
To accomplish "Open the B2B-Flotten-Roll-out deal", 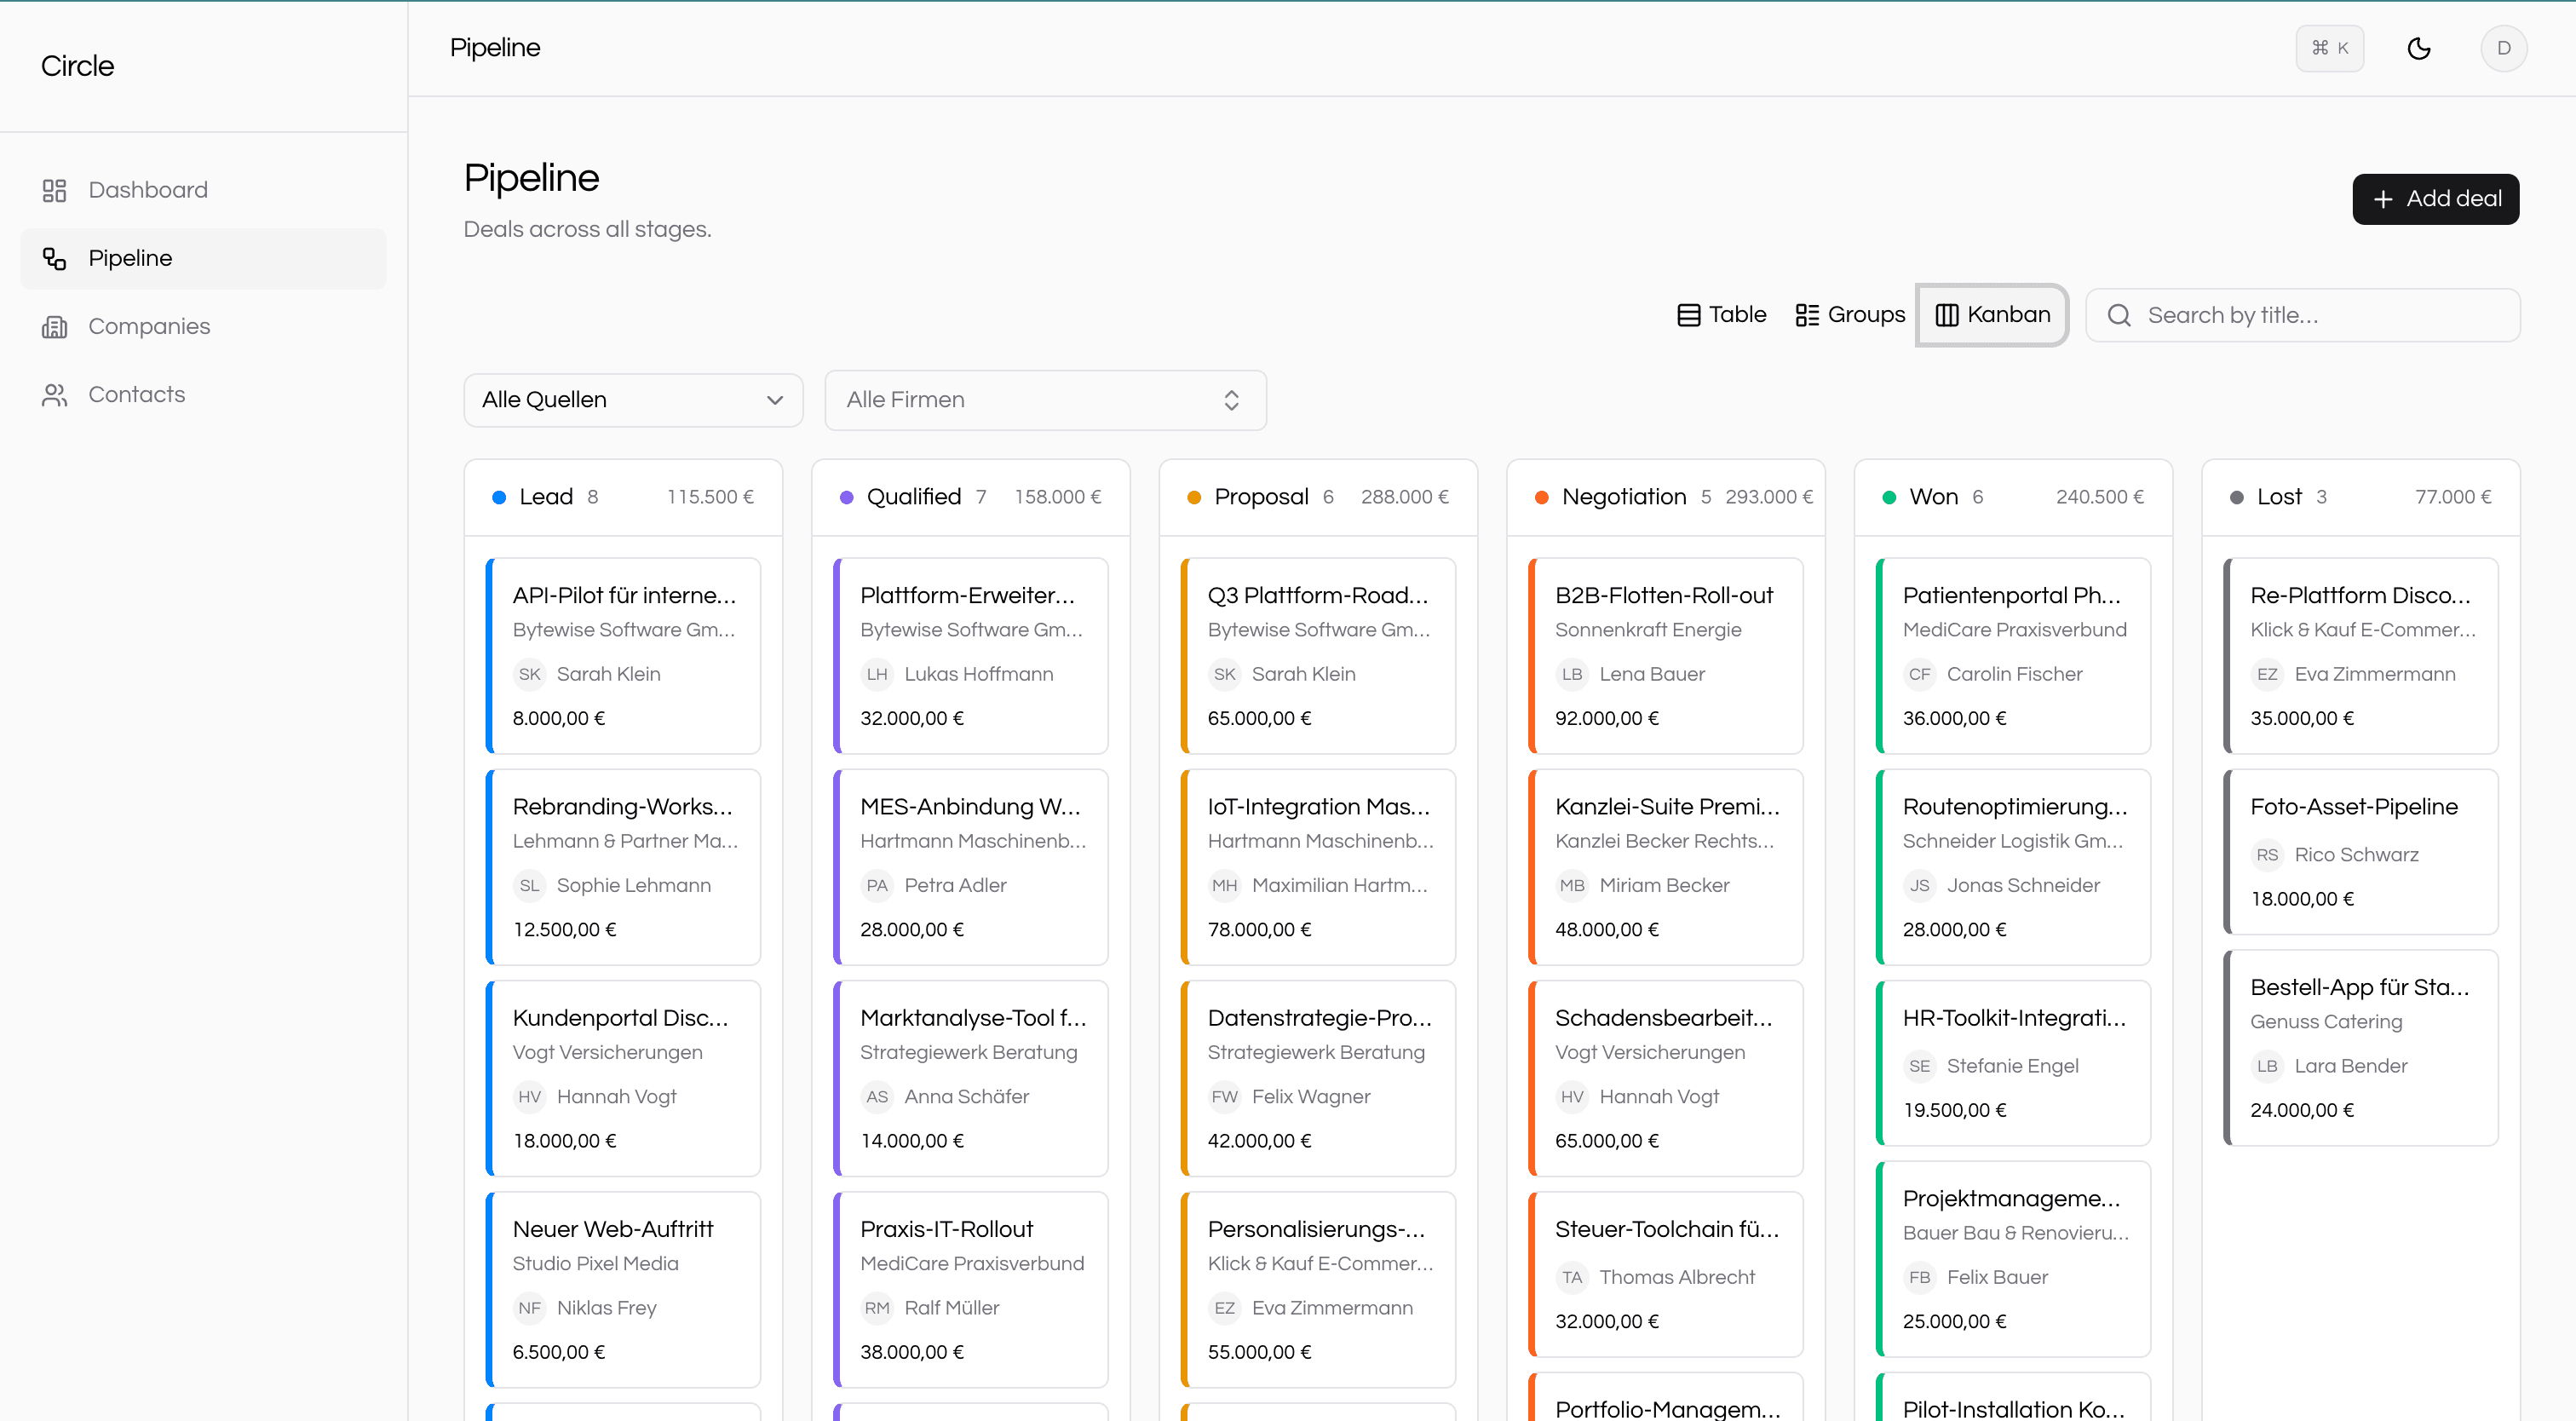I will 1665,655.
